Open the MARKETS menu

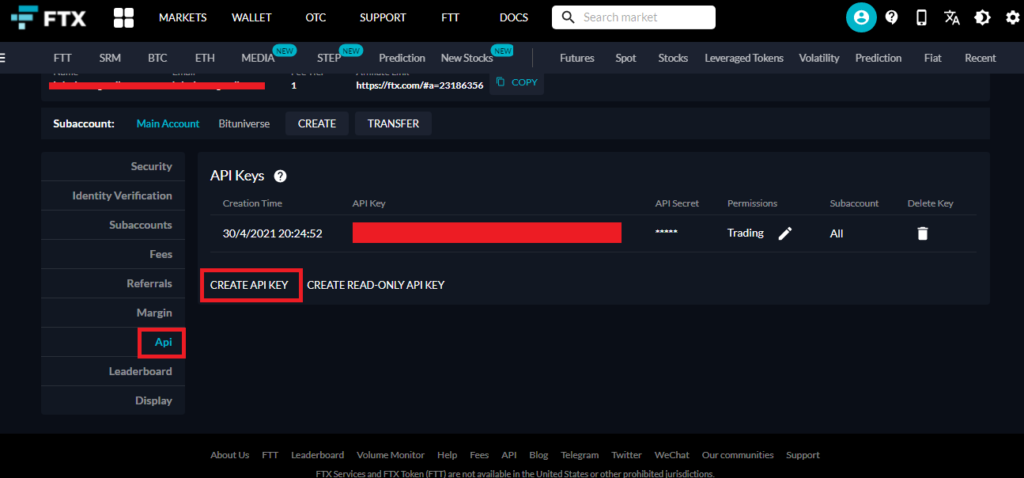click(x=183, y=18)
